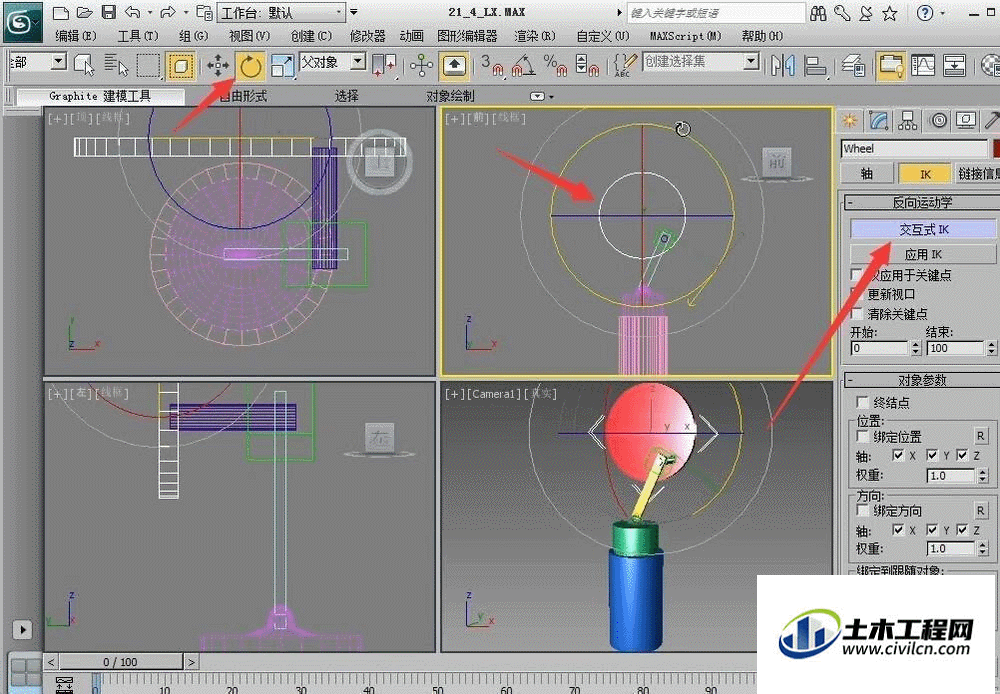Toggle the Window/Crossing selection icon
This screenshot has height=694, width=1000.
pyautogui.click(x=180, y=65)
